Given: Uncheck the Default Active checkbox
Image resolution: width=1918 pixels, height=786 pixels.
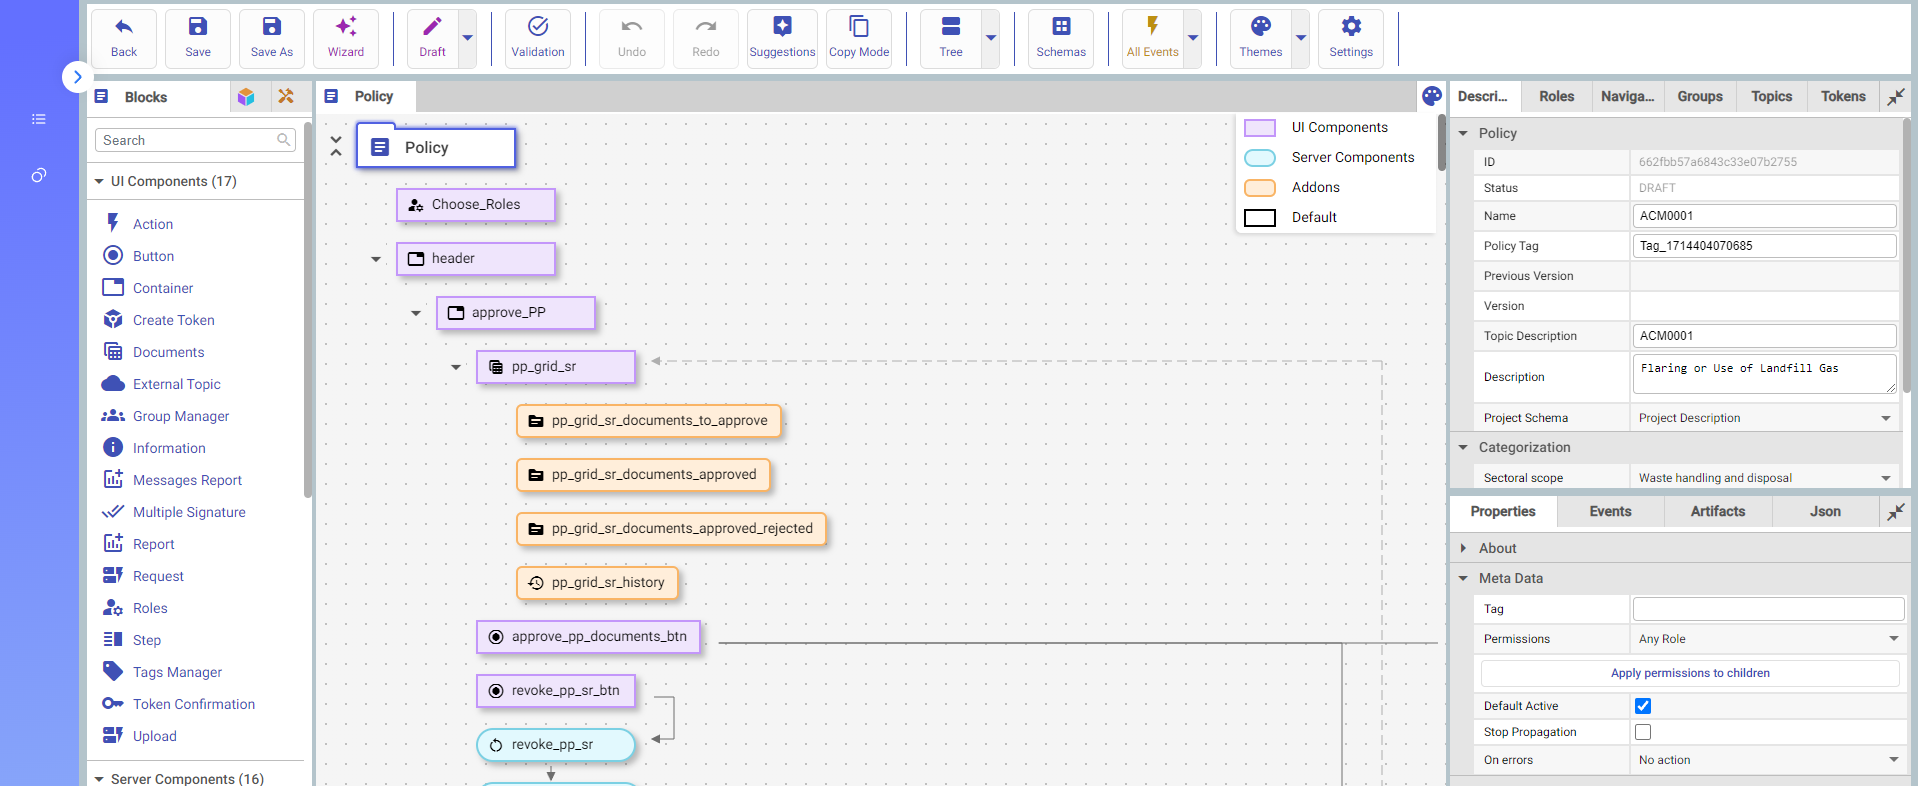Looking at the screenshot, I should (1642, 706).
